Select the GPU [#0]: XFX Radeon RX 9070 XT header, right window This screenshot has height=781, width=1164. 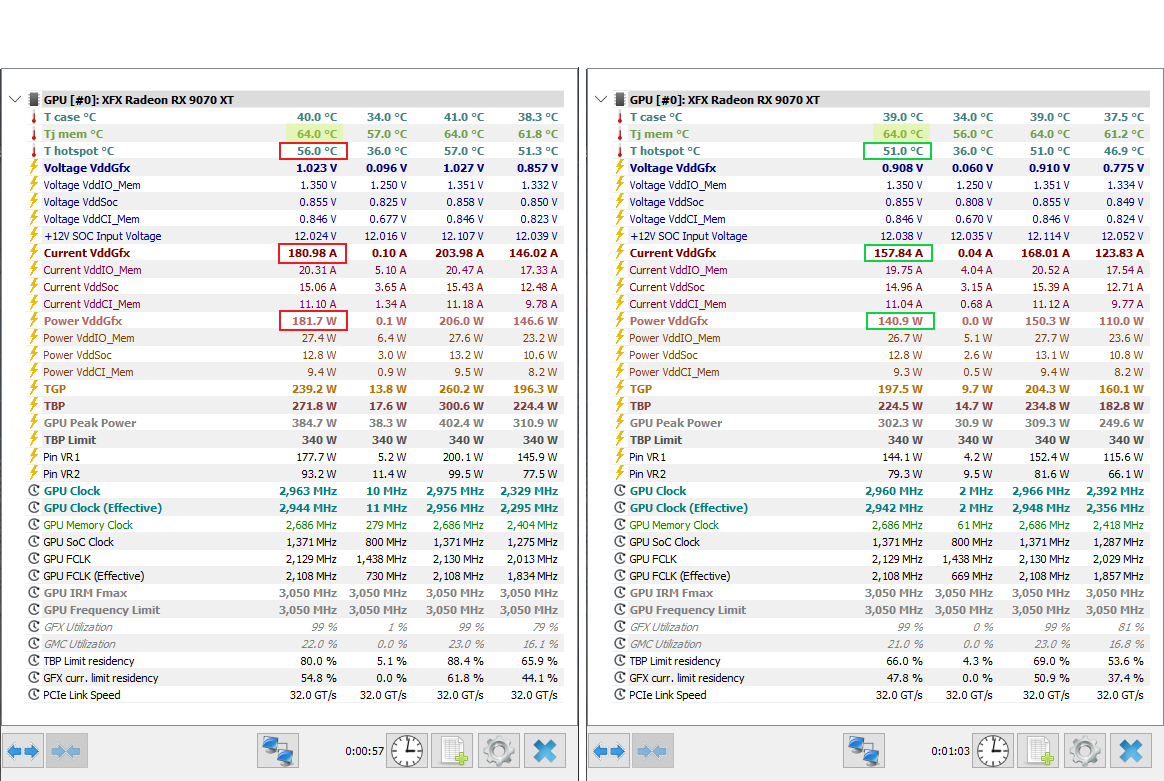pos(725,99)
